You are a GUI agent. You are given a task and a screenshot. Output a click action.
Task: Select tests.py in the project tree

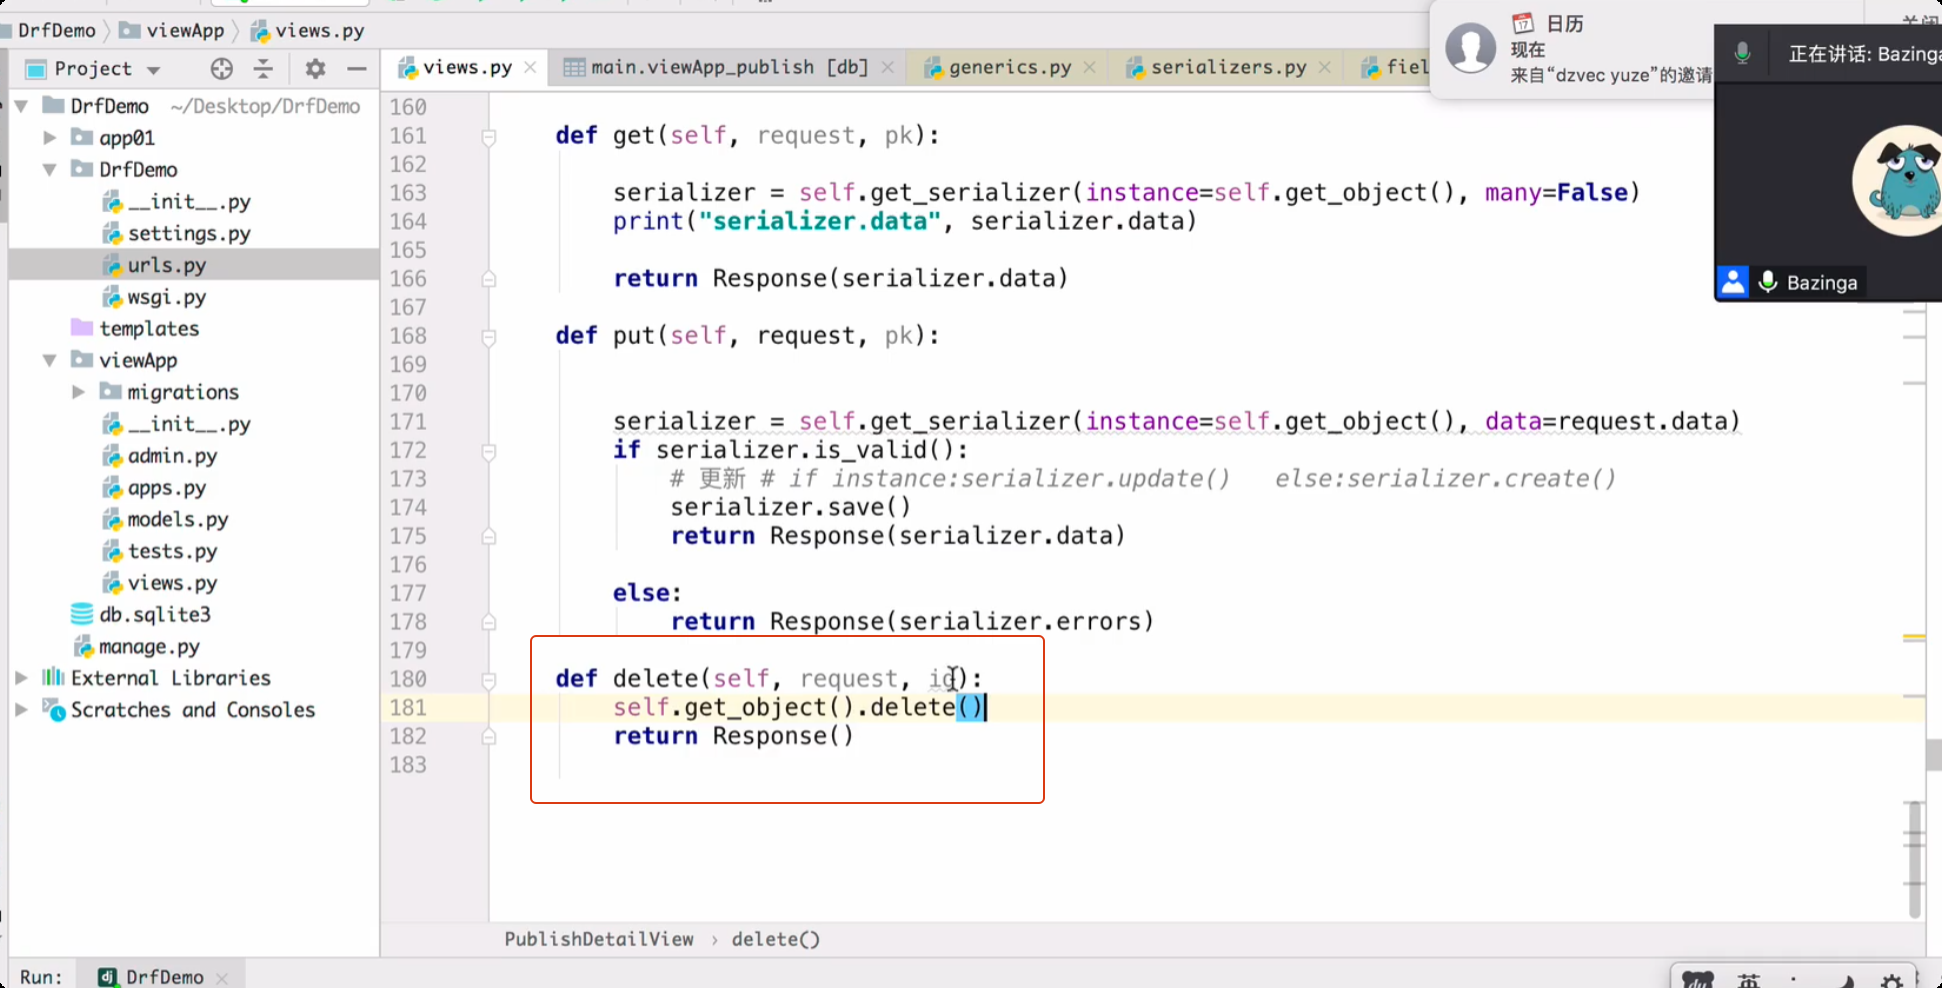point(172,551)
